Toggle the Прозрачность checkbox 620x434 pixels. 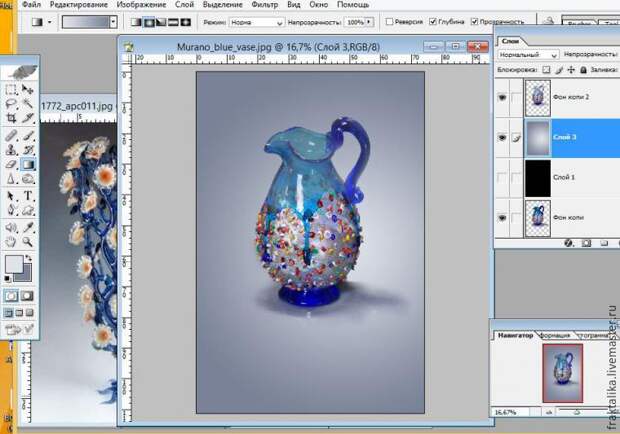pos(474,22)
